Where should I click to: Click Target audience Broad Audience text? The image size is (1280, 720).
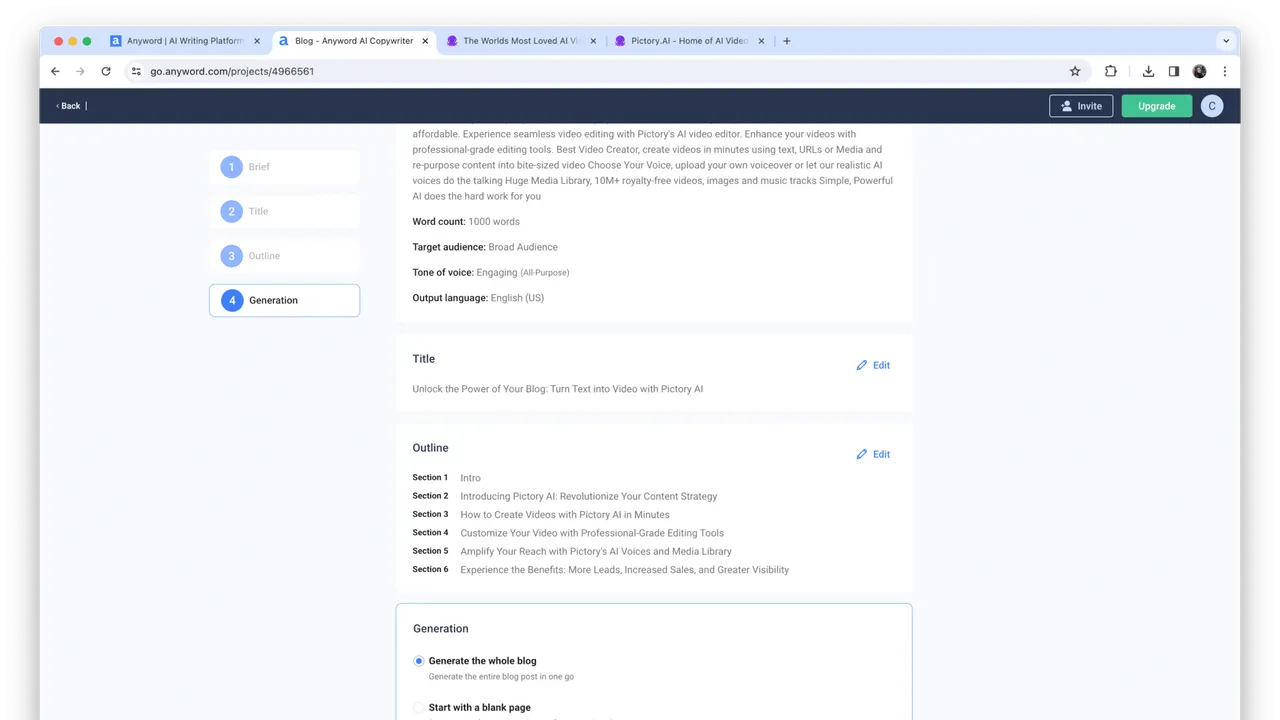(485, 247)
